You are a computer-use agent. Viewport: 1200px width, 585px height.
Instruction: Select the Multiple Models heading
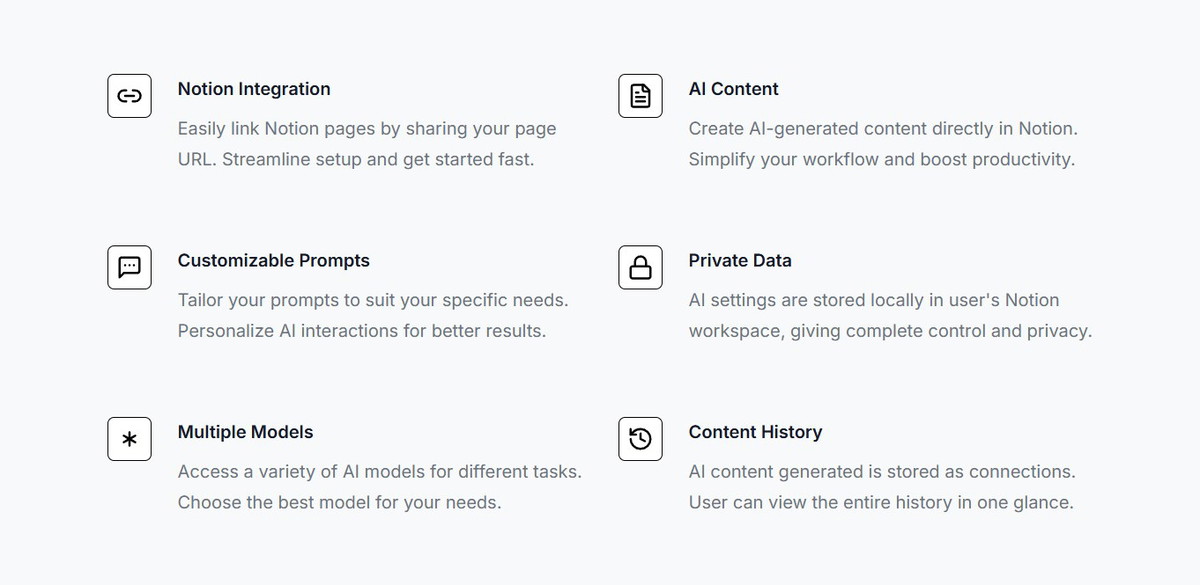click(x=245, y=432)
